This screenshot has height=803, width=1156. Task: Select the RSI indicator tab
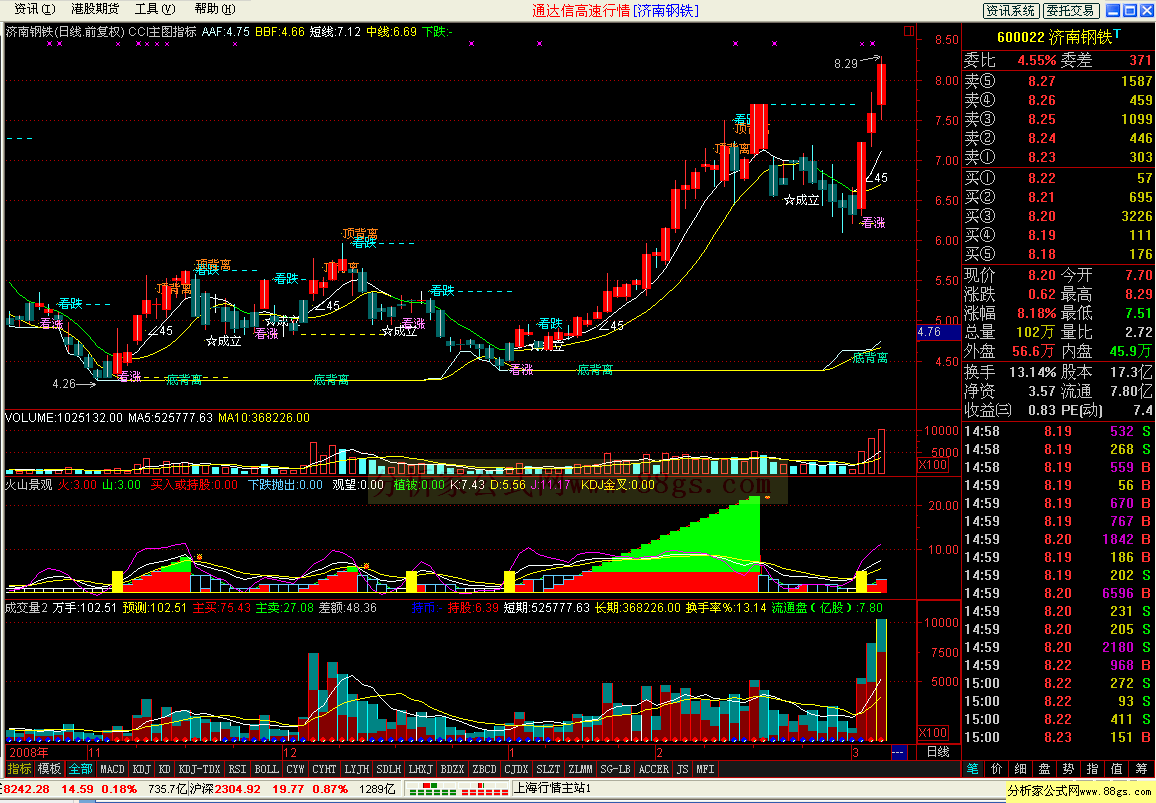(237, 769)
